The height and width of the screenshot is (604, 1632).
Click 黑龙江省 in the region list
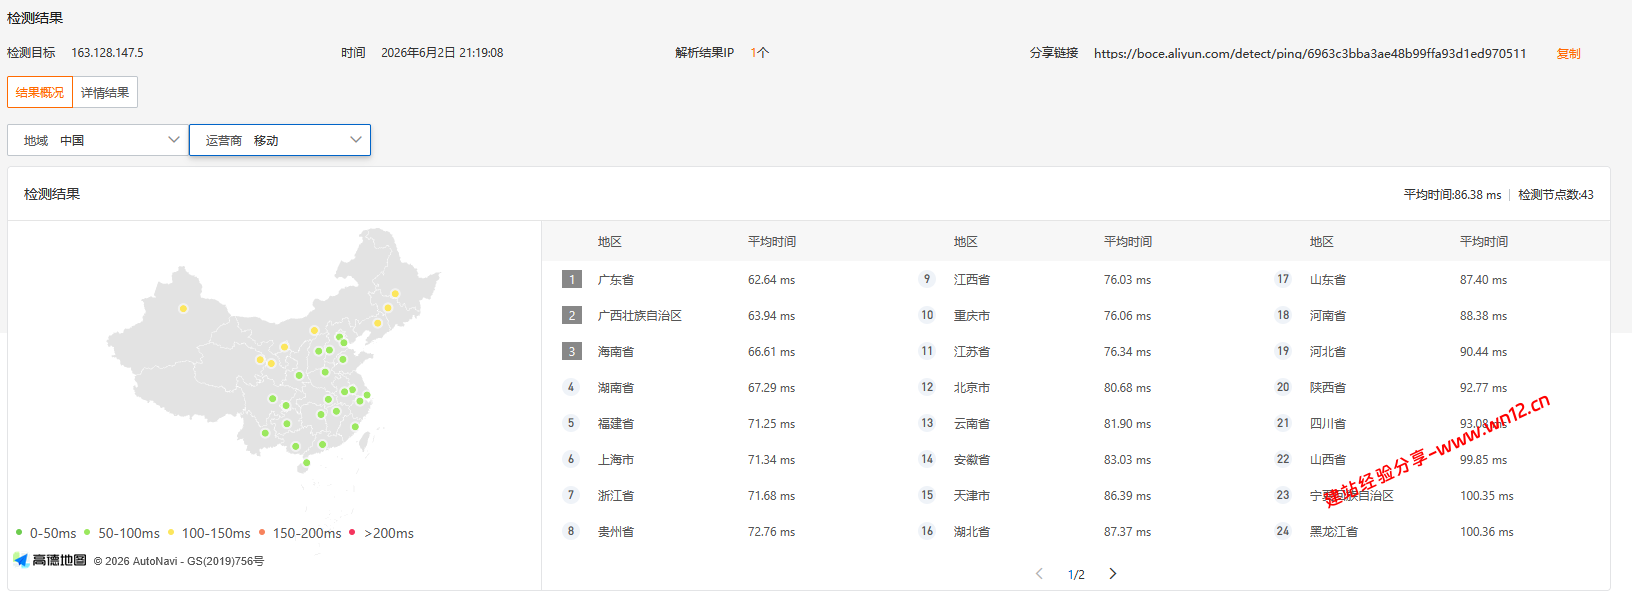click(1334, 532)
